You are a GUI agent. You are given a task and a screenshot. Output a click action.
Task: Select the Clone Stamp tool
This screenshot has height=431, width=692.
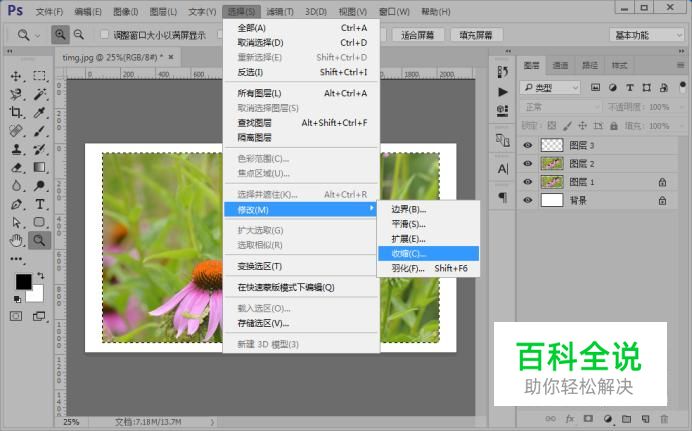click(16, 149)
